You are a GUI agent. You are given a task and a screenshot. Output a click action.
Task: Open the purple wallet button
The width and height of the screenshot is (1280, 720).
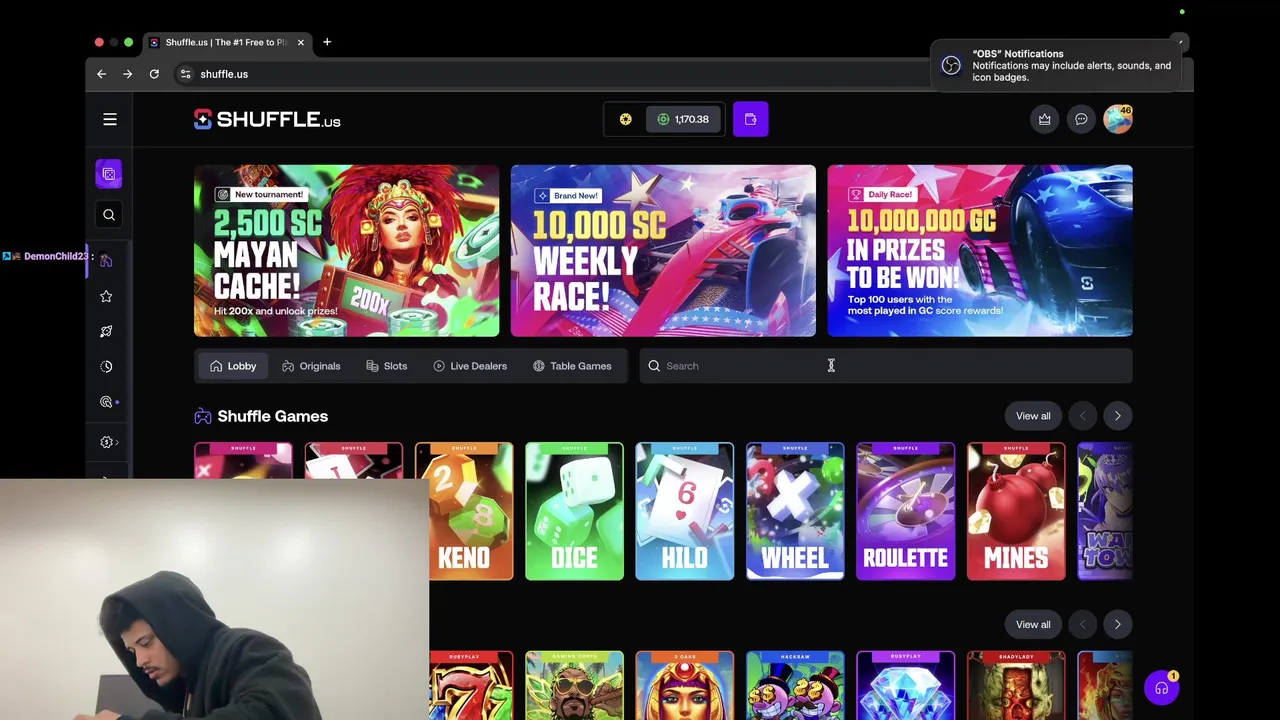tap(750, 119)
